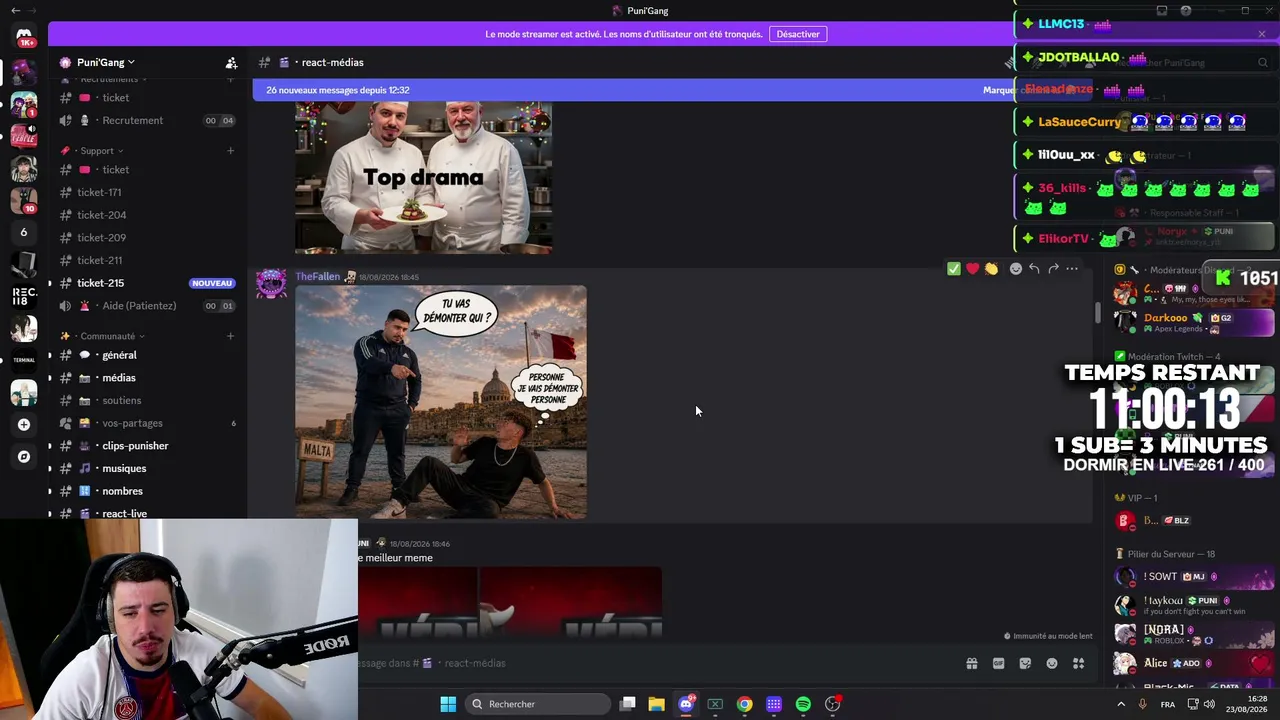View the Top drama chef image
1280x720 pixels.
point(423,177)
